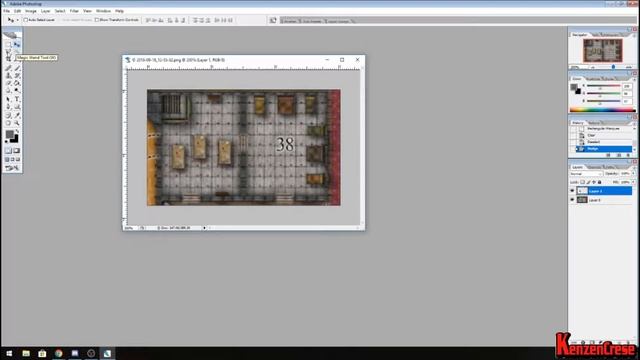Switch to the Swatches tab
Screen dimensions: 640x360
[x=593, y=78]
